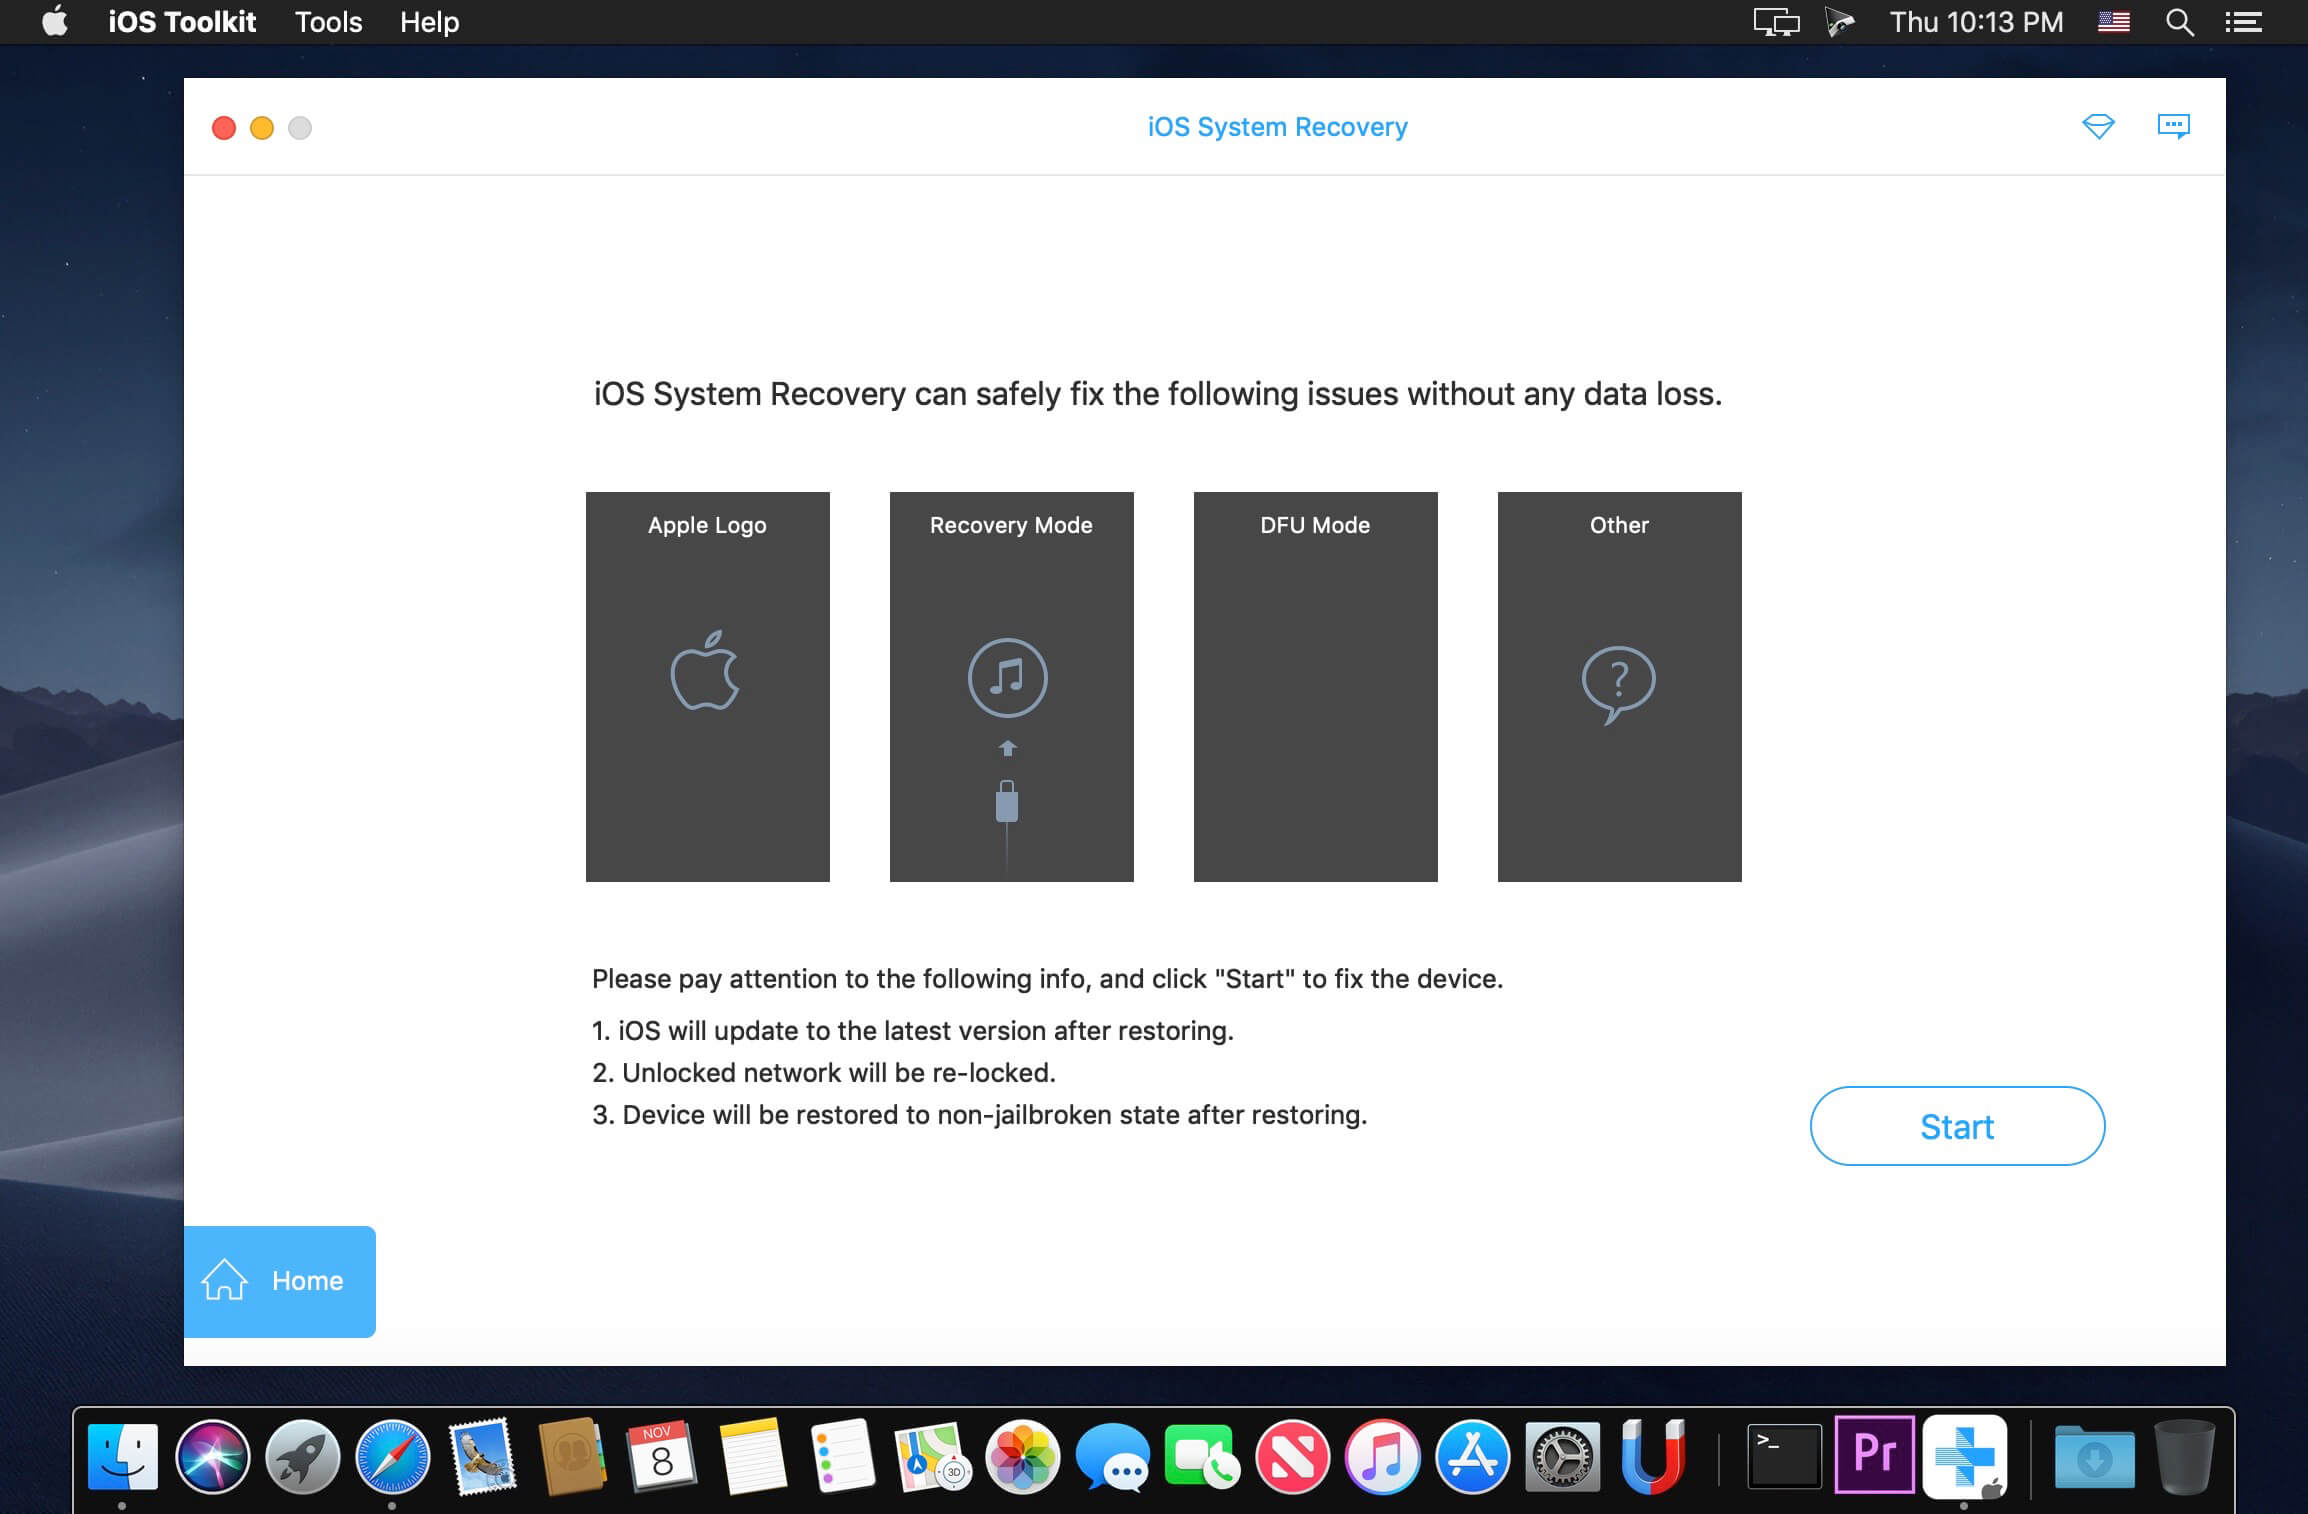Click the US flag input source

tap(2113, 22)
